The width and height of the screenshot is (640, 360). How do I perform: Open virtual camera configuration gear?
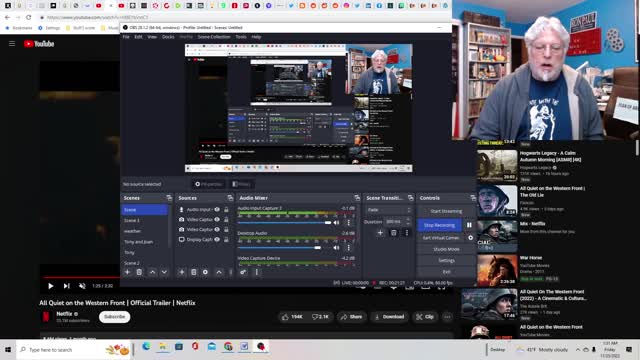471,238
